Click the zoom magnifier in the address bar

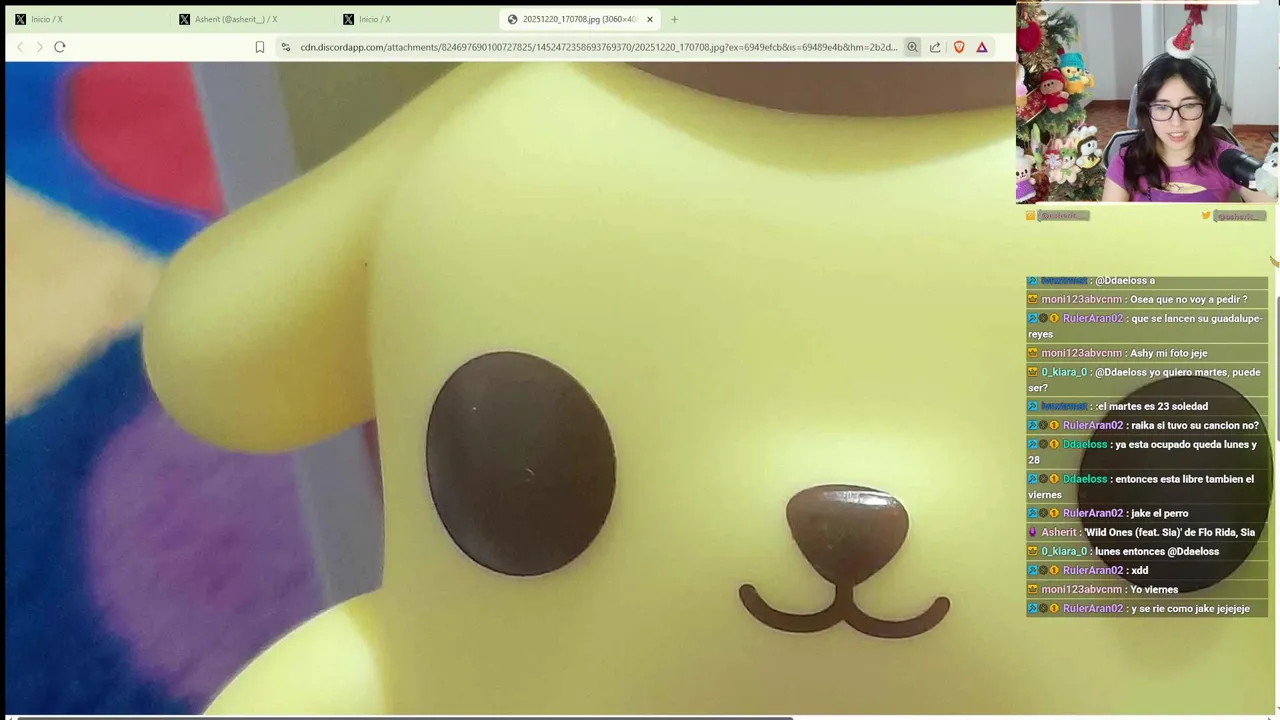(912, 47)
